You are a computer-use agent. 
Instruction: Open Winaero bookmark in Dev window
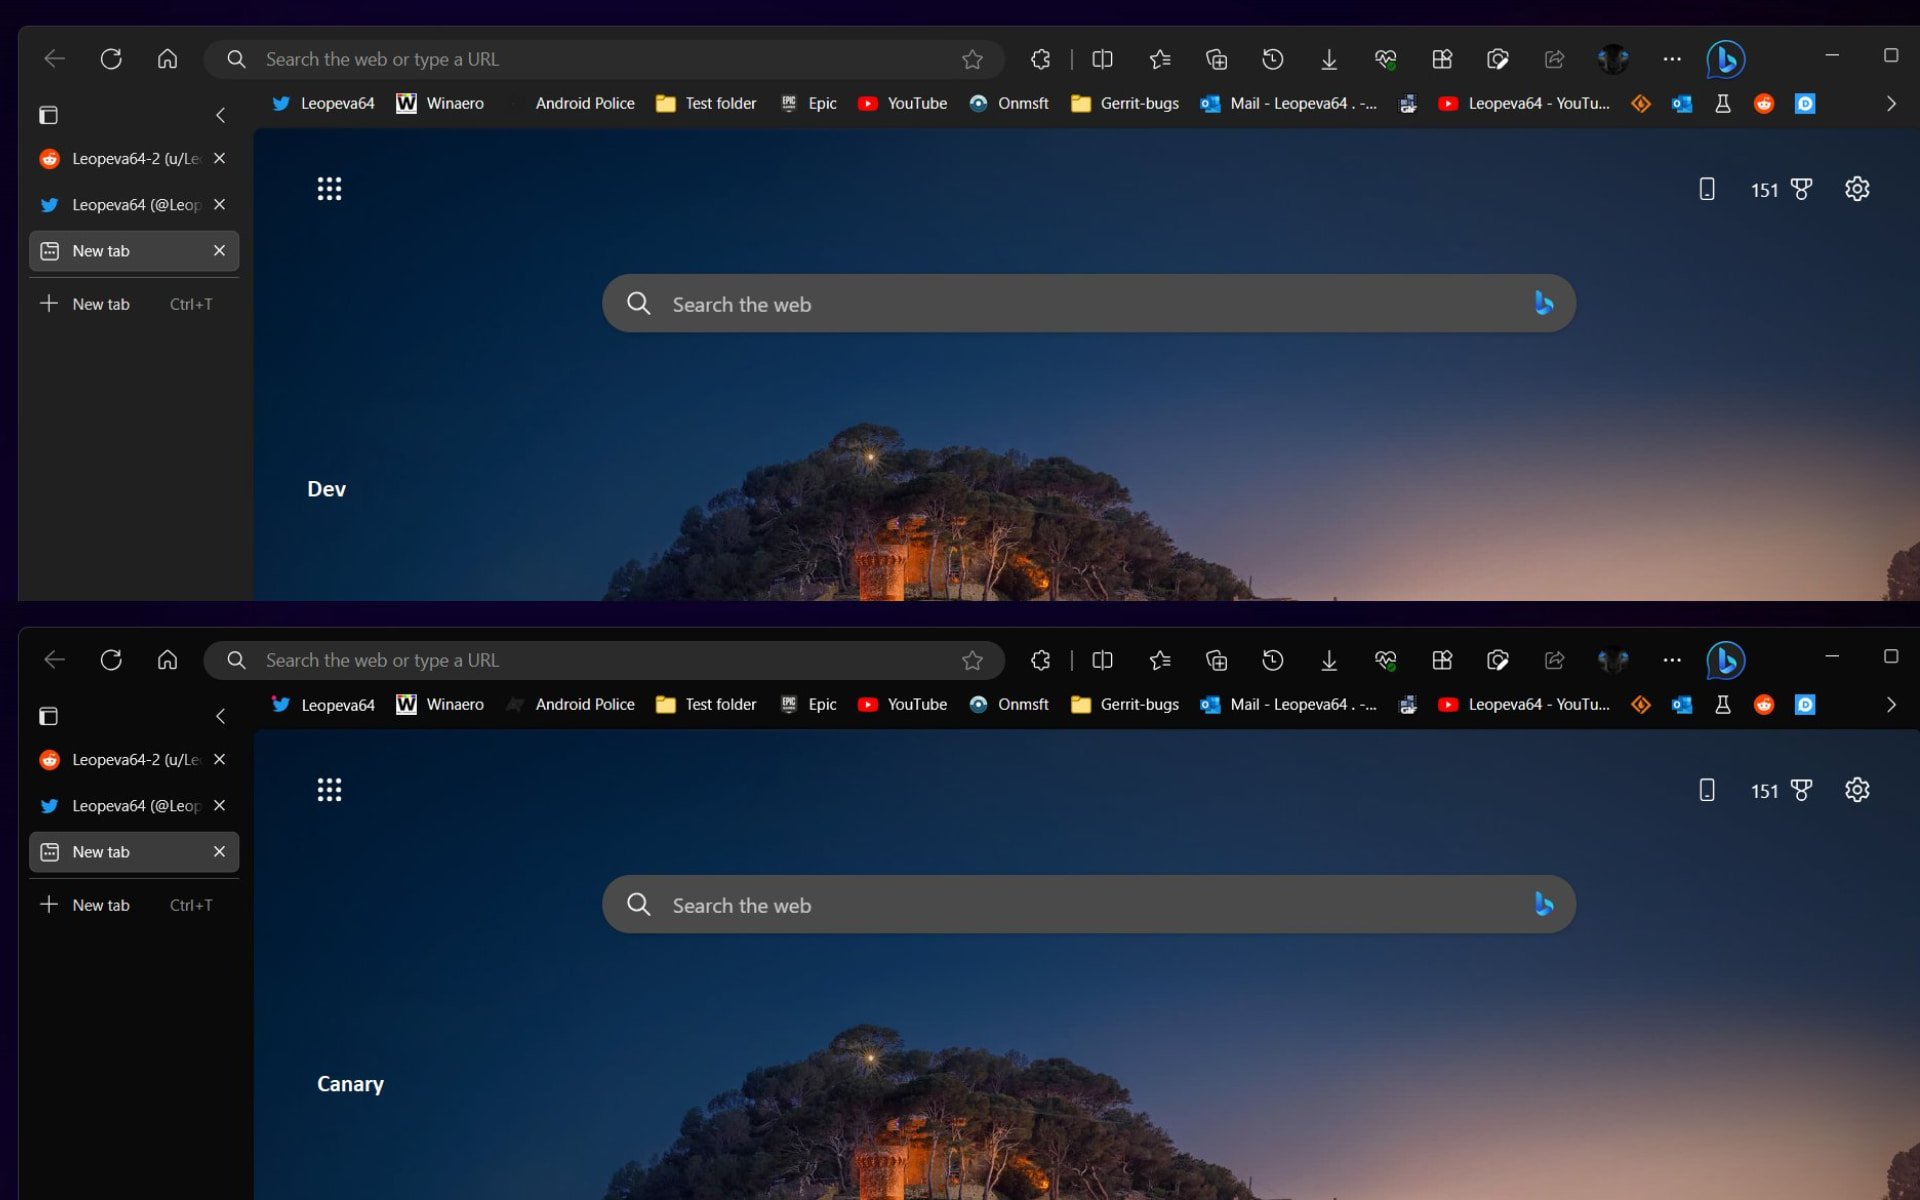tap(440, 103)
